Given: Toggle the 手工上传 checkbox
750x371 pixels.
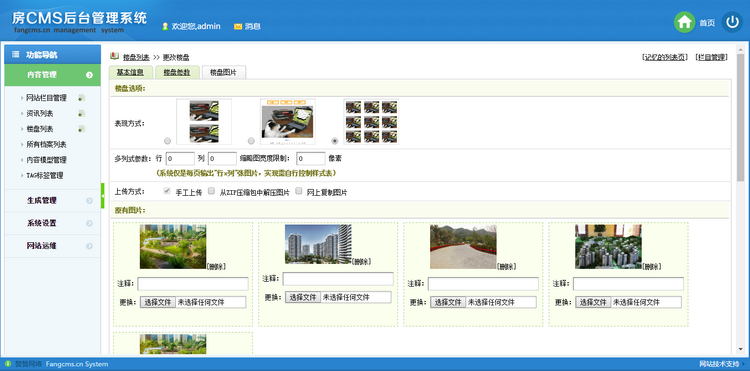Looking at the screenshot, I should (x=167, y=191).
